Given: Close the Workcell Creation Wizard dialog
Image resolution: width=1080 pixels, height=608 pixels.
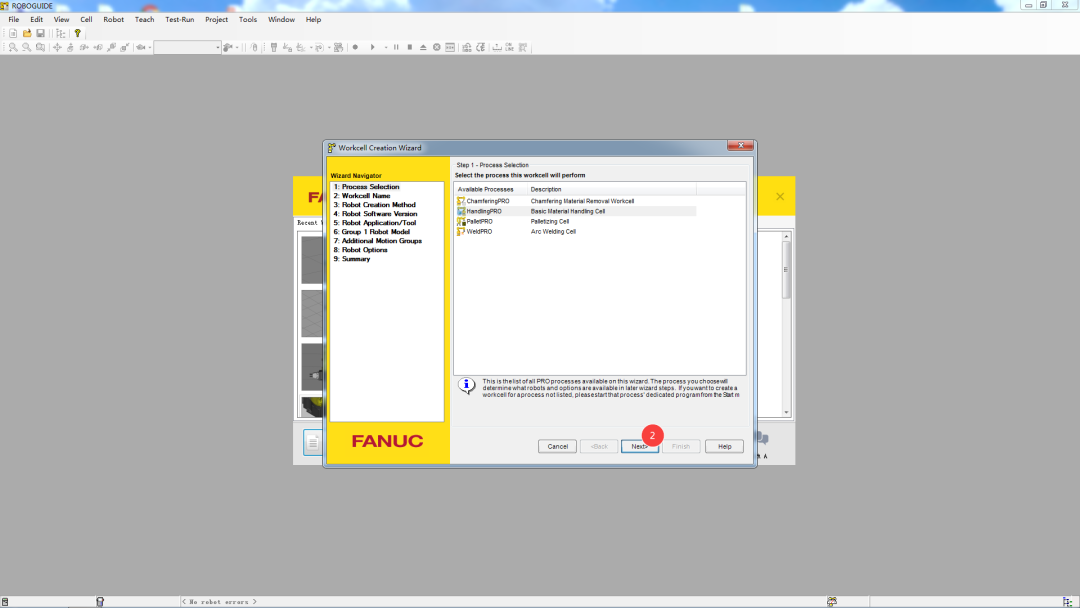Looking at the screenshot, I should 740,145.
